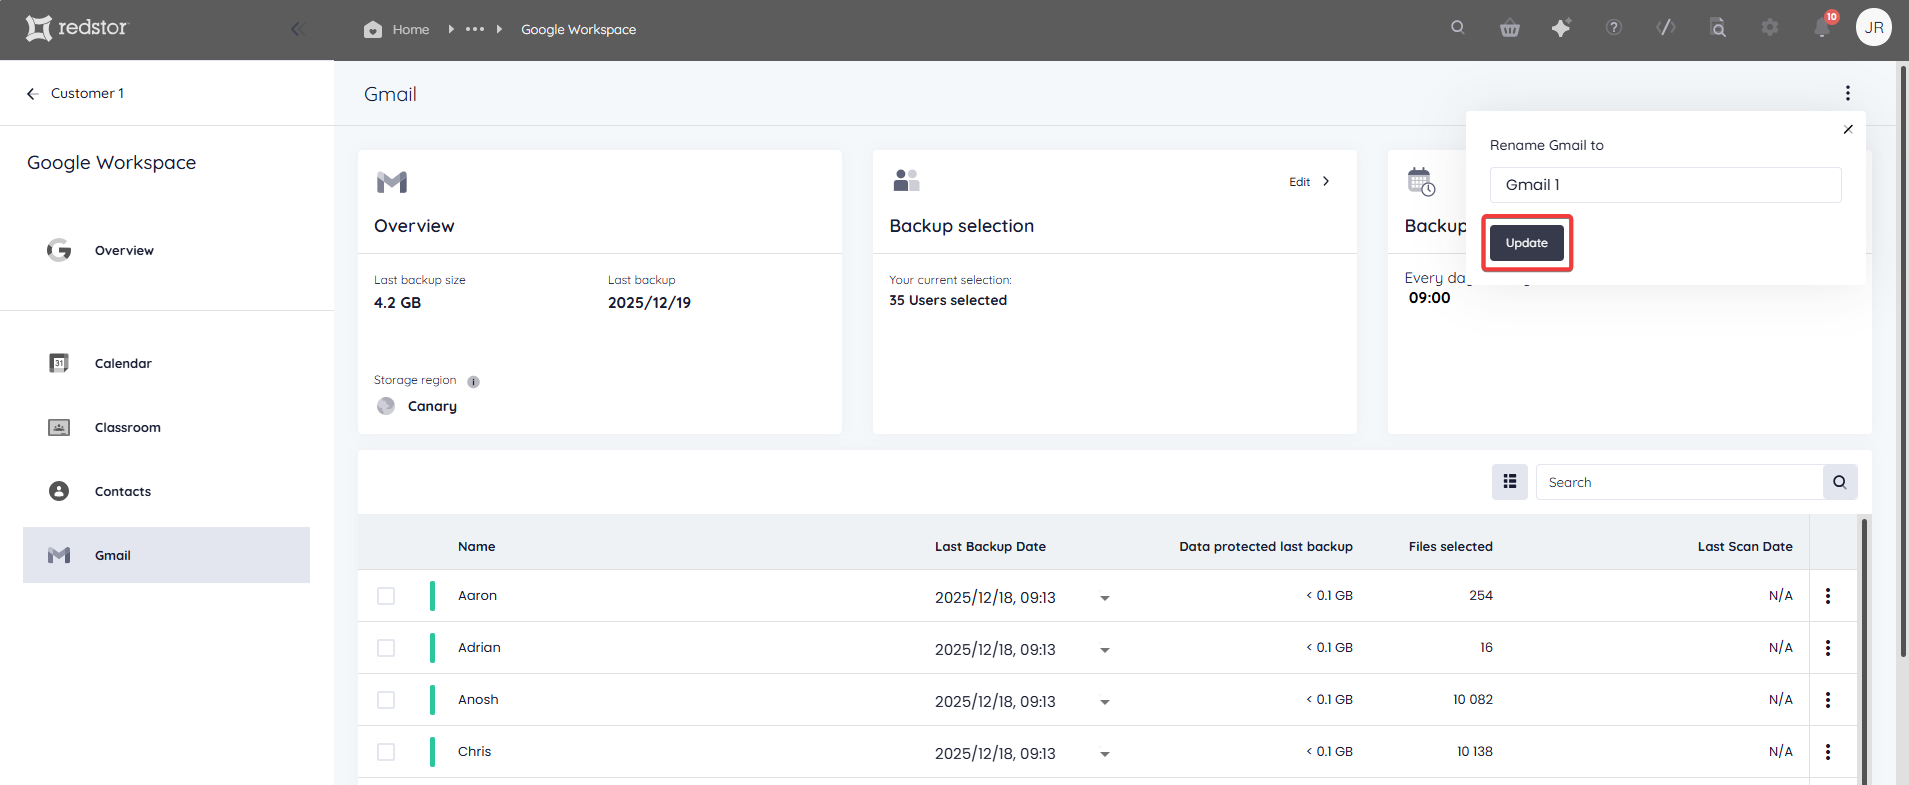Image resolution: width=1909 pixels, height=785 pixels.
Task: Collapse the sidebar with the double chevron
Action: tap(296, 29)
